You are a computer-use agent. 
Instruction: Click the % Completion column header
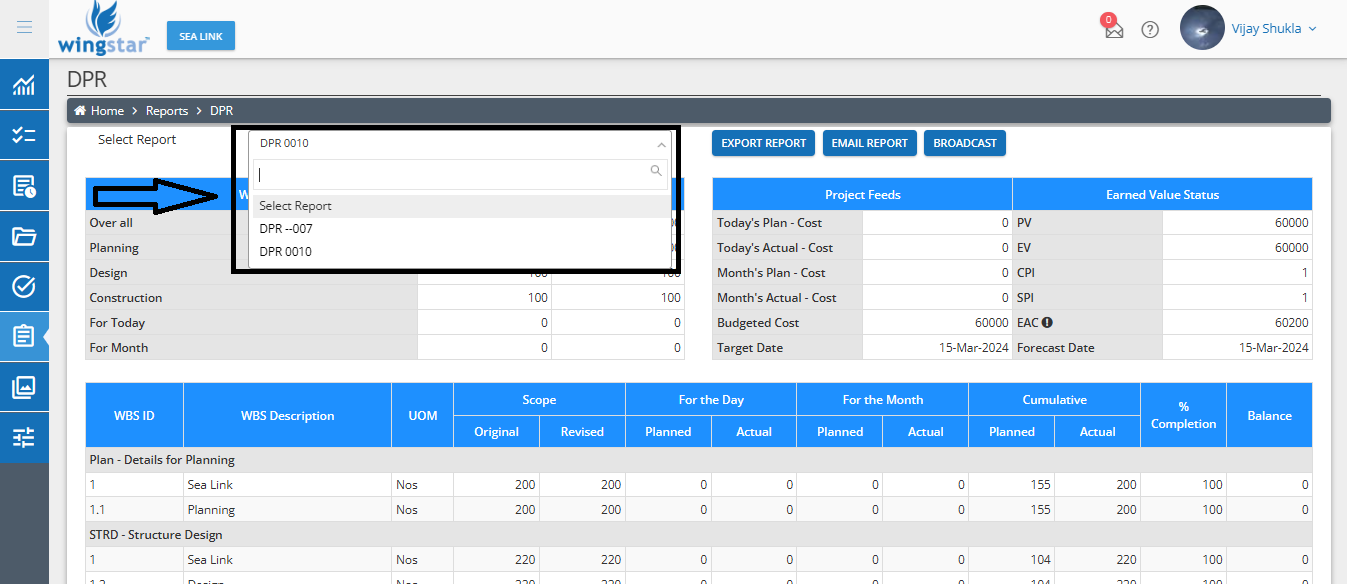(1183, 415)
